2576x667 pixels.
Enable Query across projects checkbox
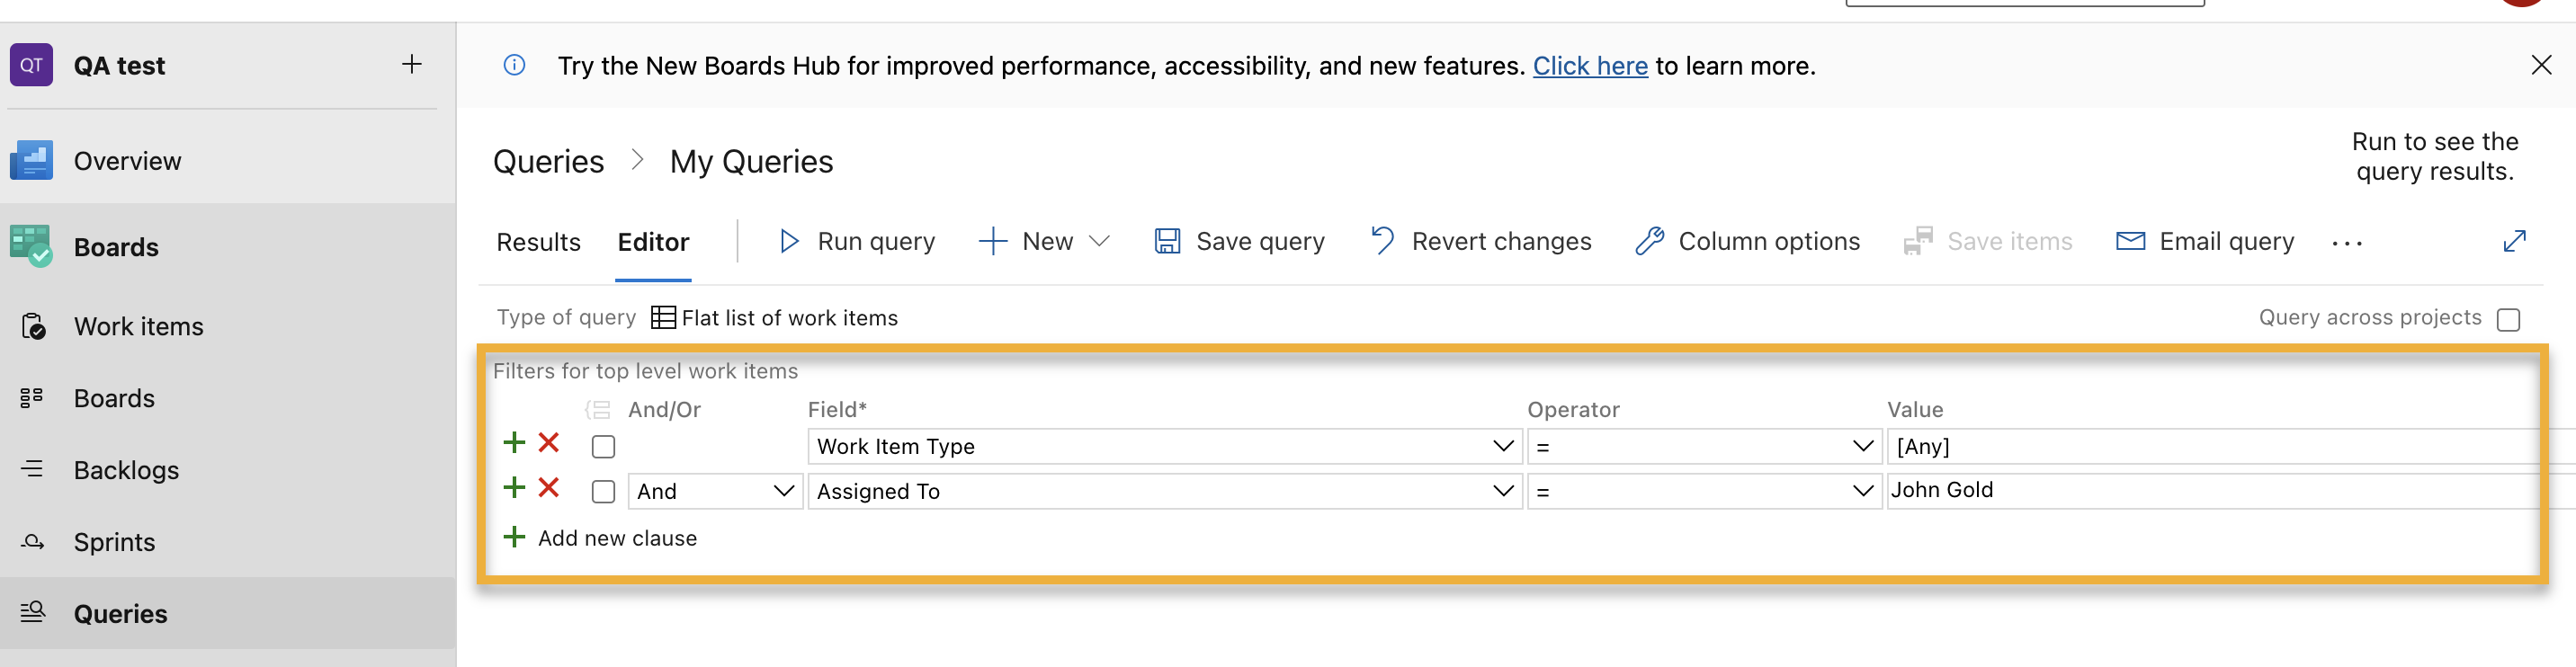2508,319
